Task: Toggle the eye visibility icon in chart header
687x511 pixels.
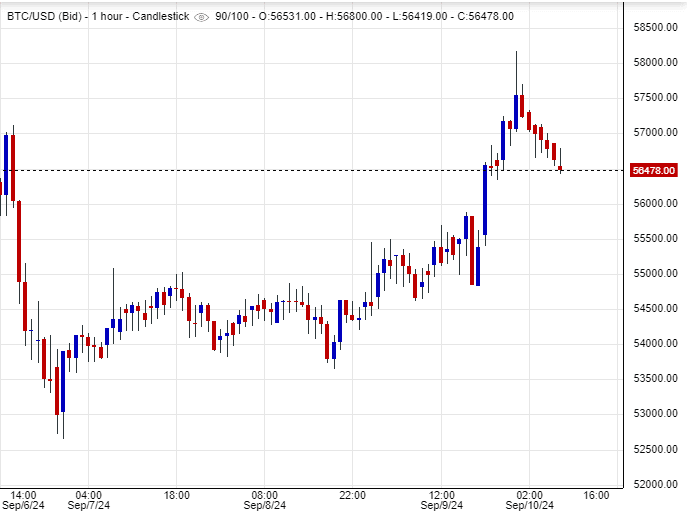Action: click(201, 17)
